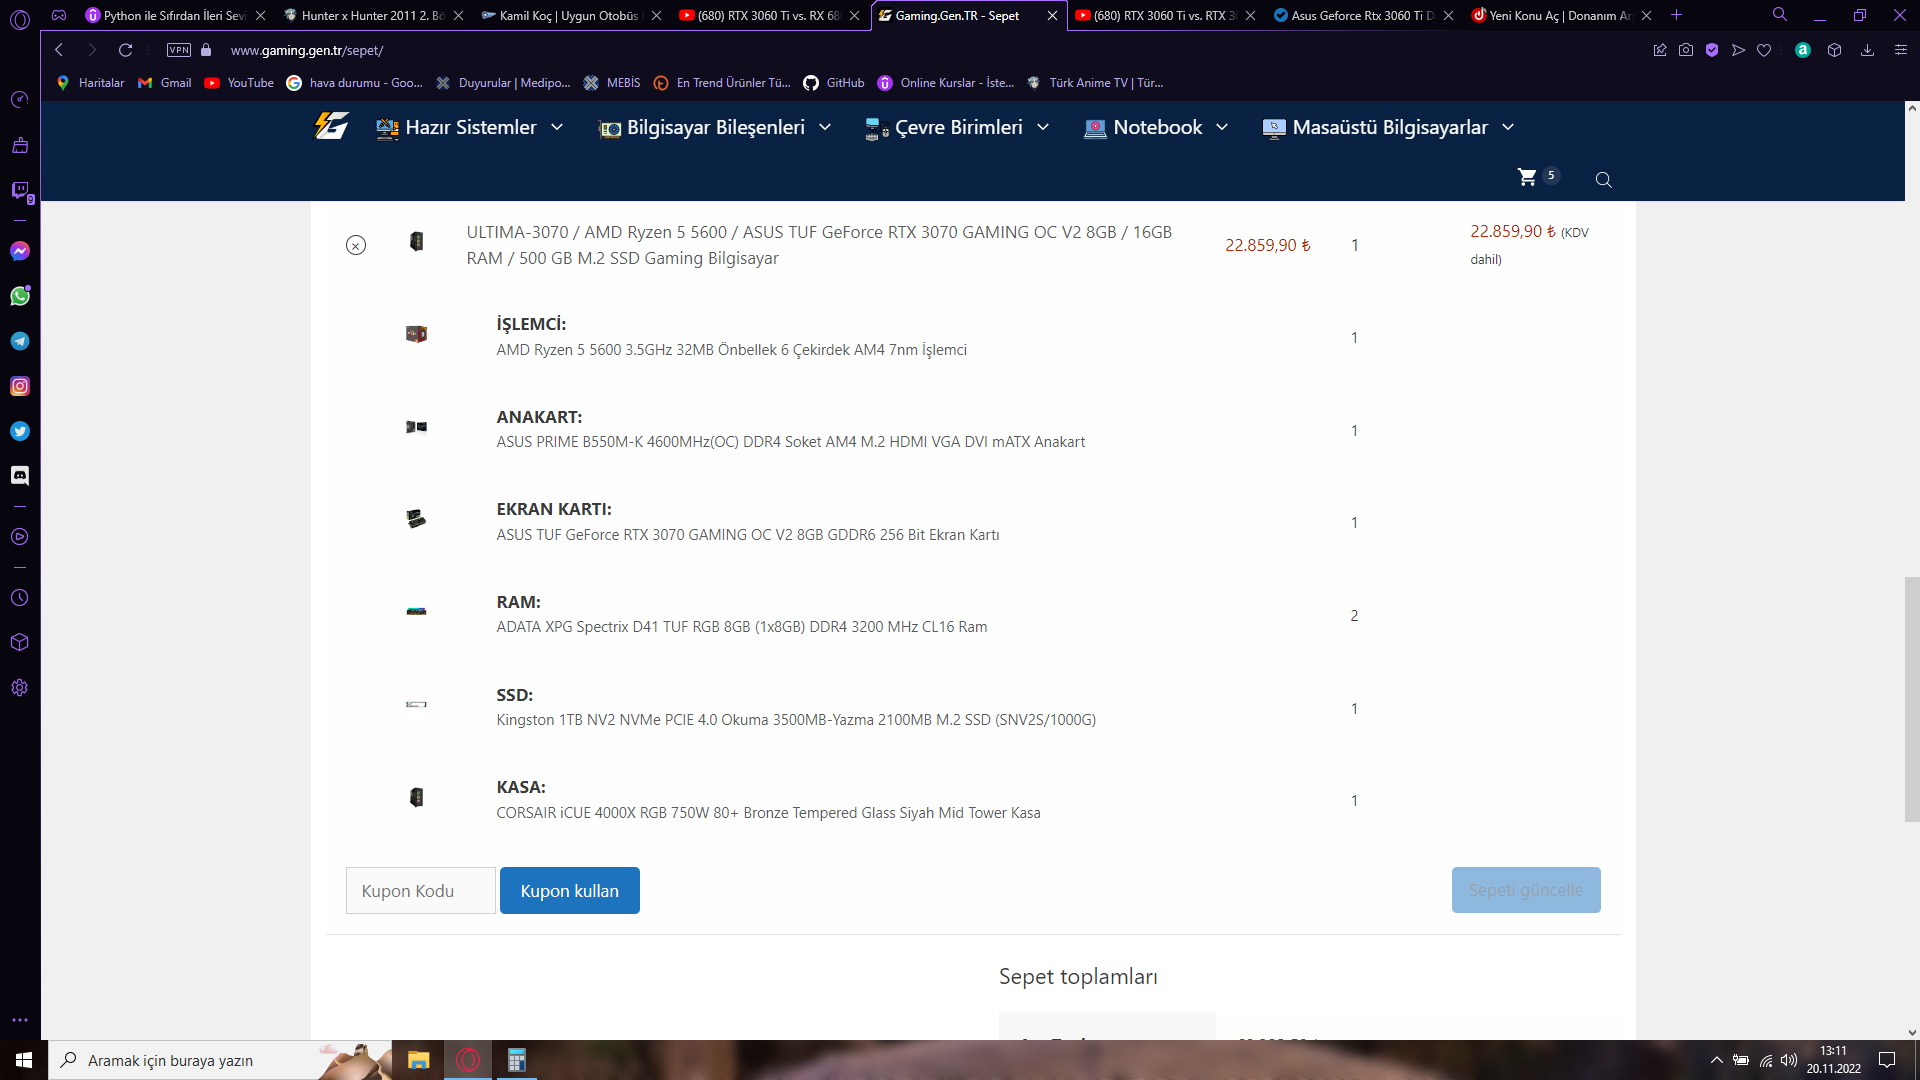Remove ULTIMA-3070 item from cart
Screen dimensions: 1920x1080
pos(356,245)
